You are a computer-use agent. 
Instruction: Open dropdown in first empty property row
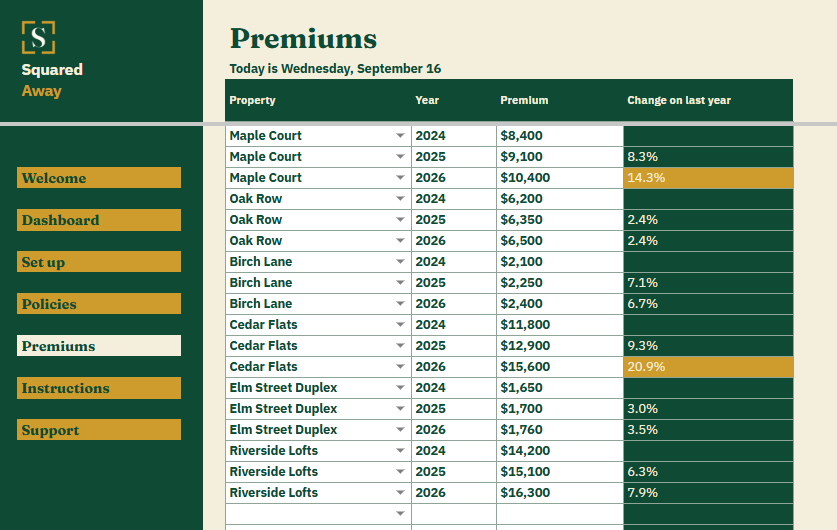click(x=400, y=513)
